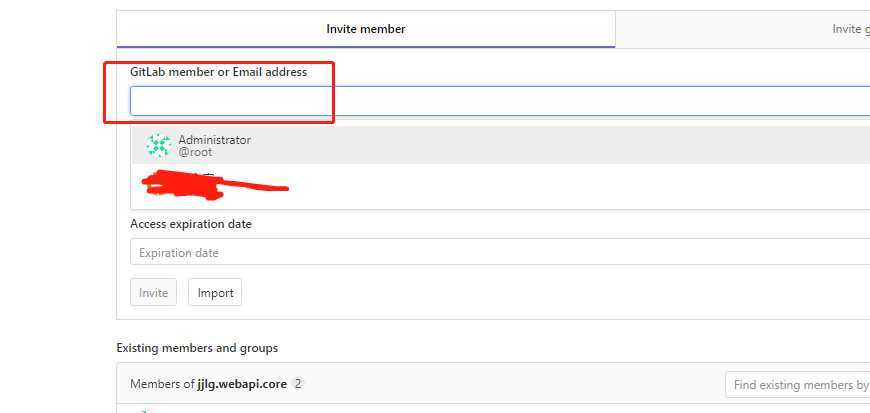
Task: Select the Administrator @root suggestion
Action: [500, 145]
